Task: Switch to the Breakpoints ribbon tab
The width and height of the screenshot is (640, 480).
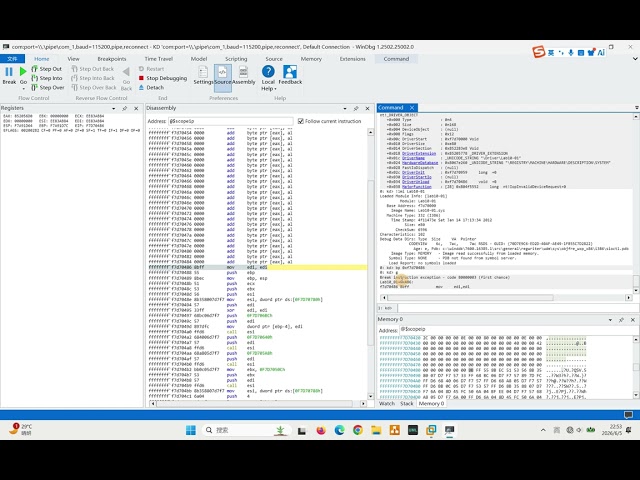Action: click(112, 59)
